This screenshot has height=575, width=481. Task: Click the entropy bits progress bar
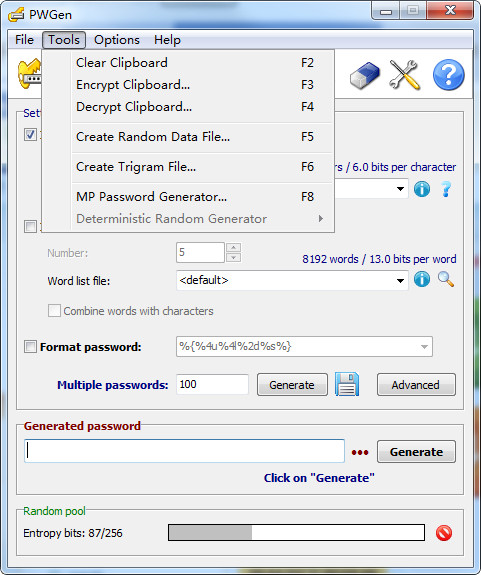(296, 532)
